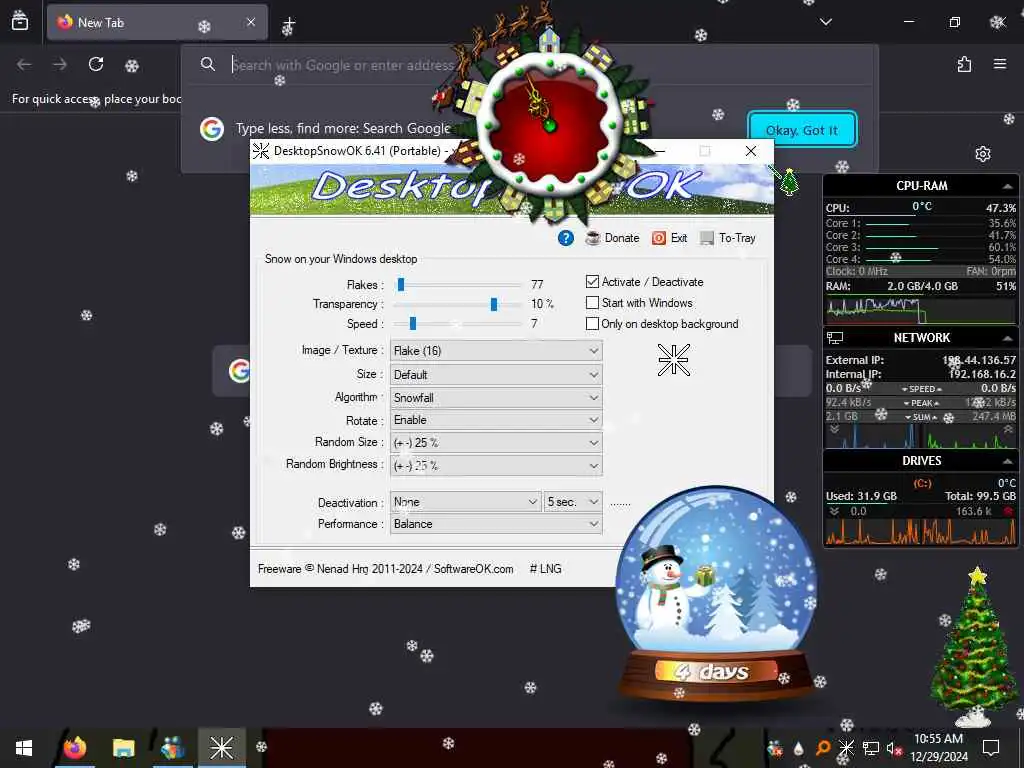This screenshot has height=768, width=1024.
Task: Click the snowflake texture preview image
Action: pos(674,360)
